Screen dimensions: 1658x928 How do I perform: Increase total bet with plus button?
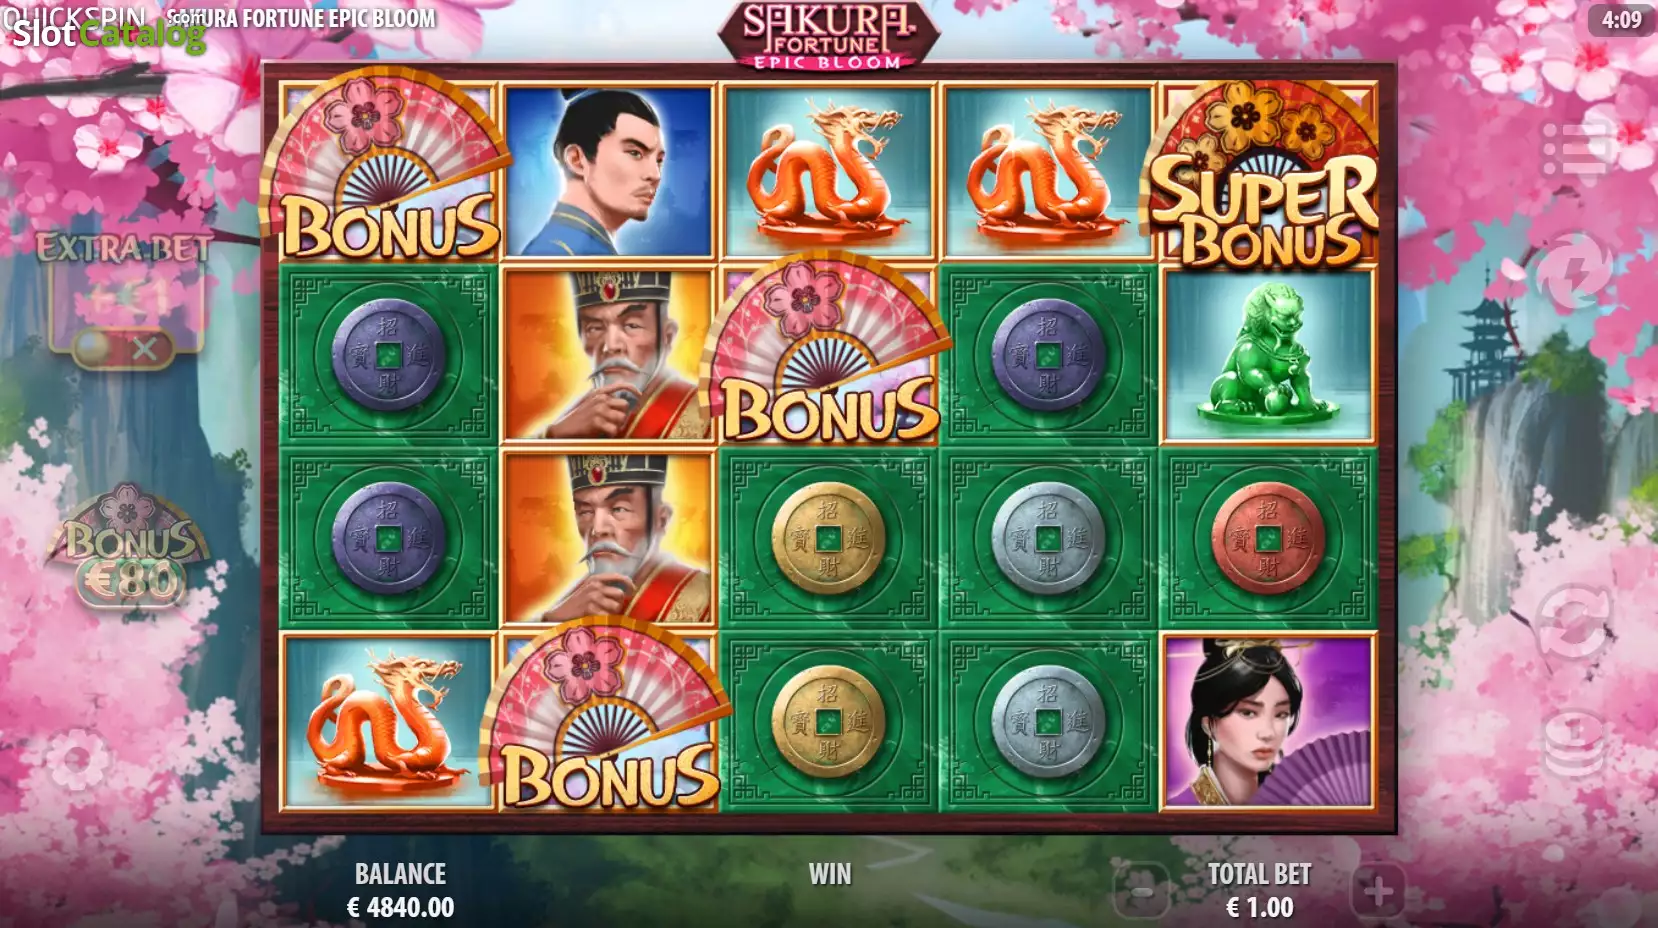pyautogui.click(x=1379, y=890)
